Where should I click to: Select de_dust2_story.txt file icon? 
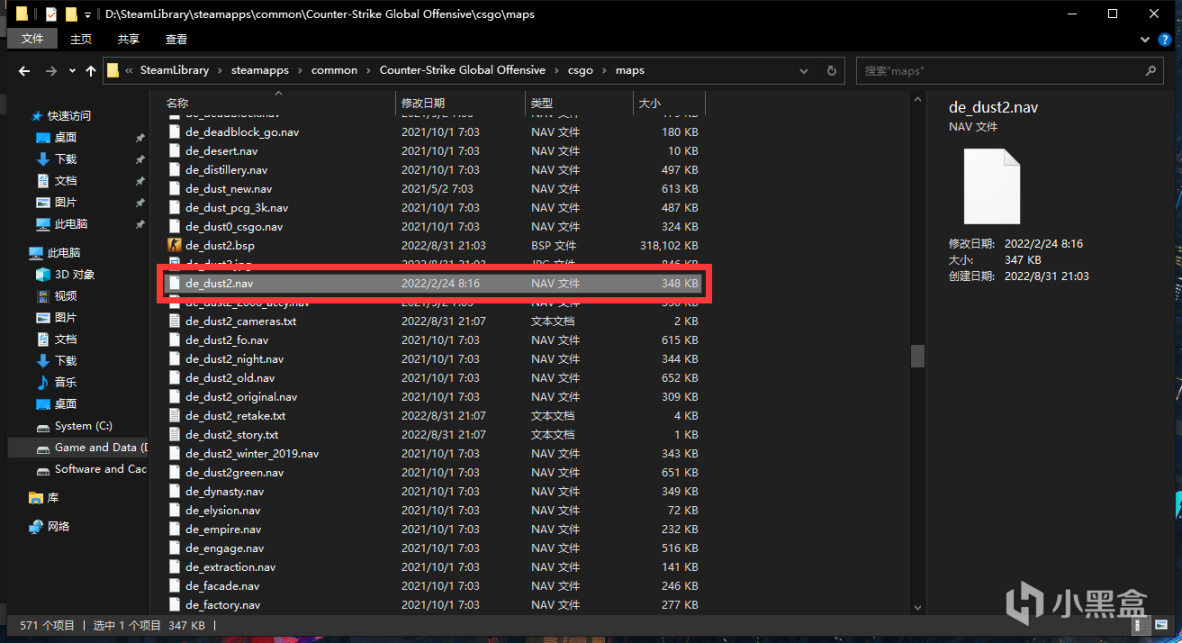pos(174,434)
